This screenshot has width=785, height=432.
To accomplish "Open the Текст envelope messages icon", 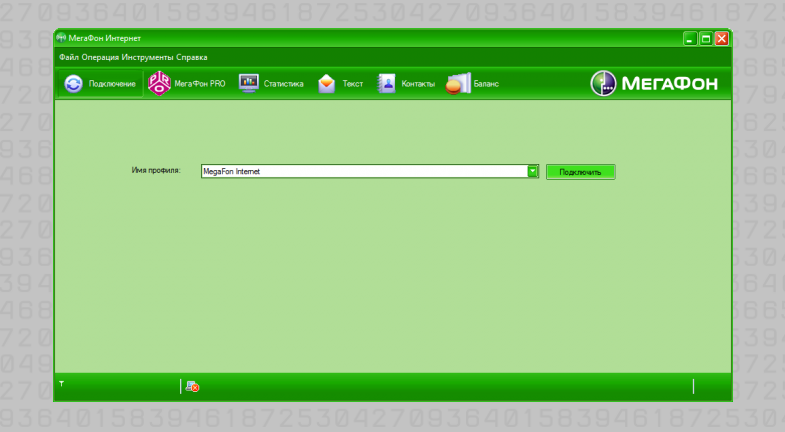I will coord(326,84).
